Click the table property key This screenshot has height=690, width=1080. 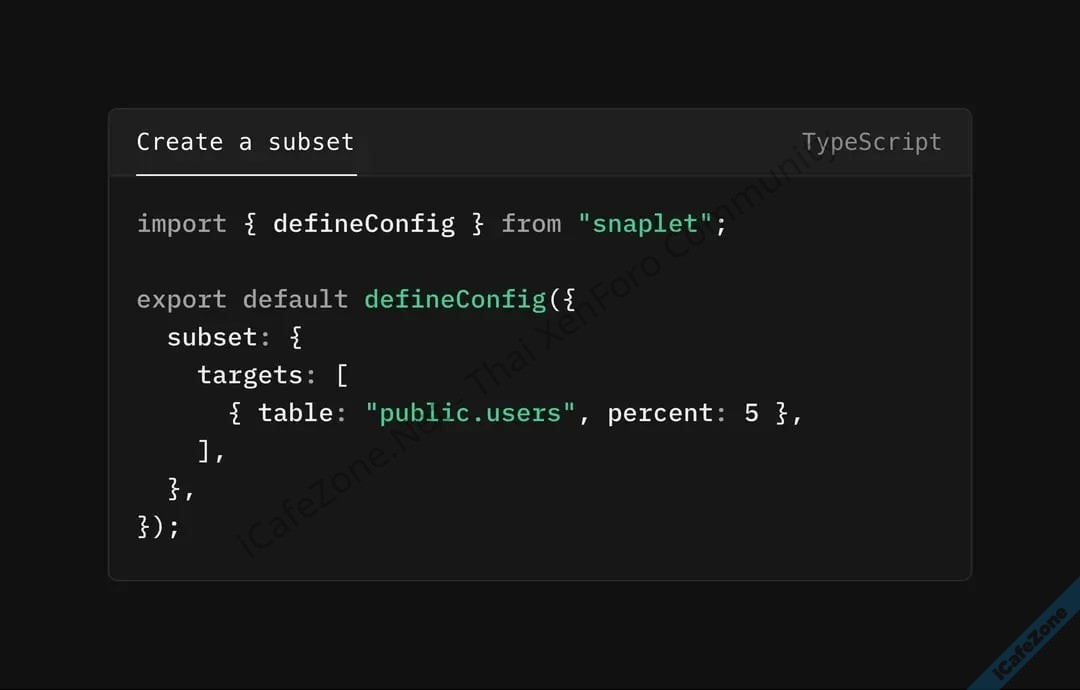[x=295, y=413]
